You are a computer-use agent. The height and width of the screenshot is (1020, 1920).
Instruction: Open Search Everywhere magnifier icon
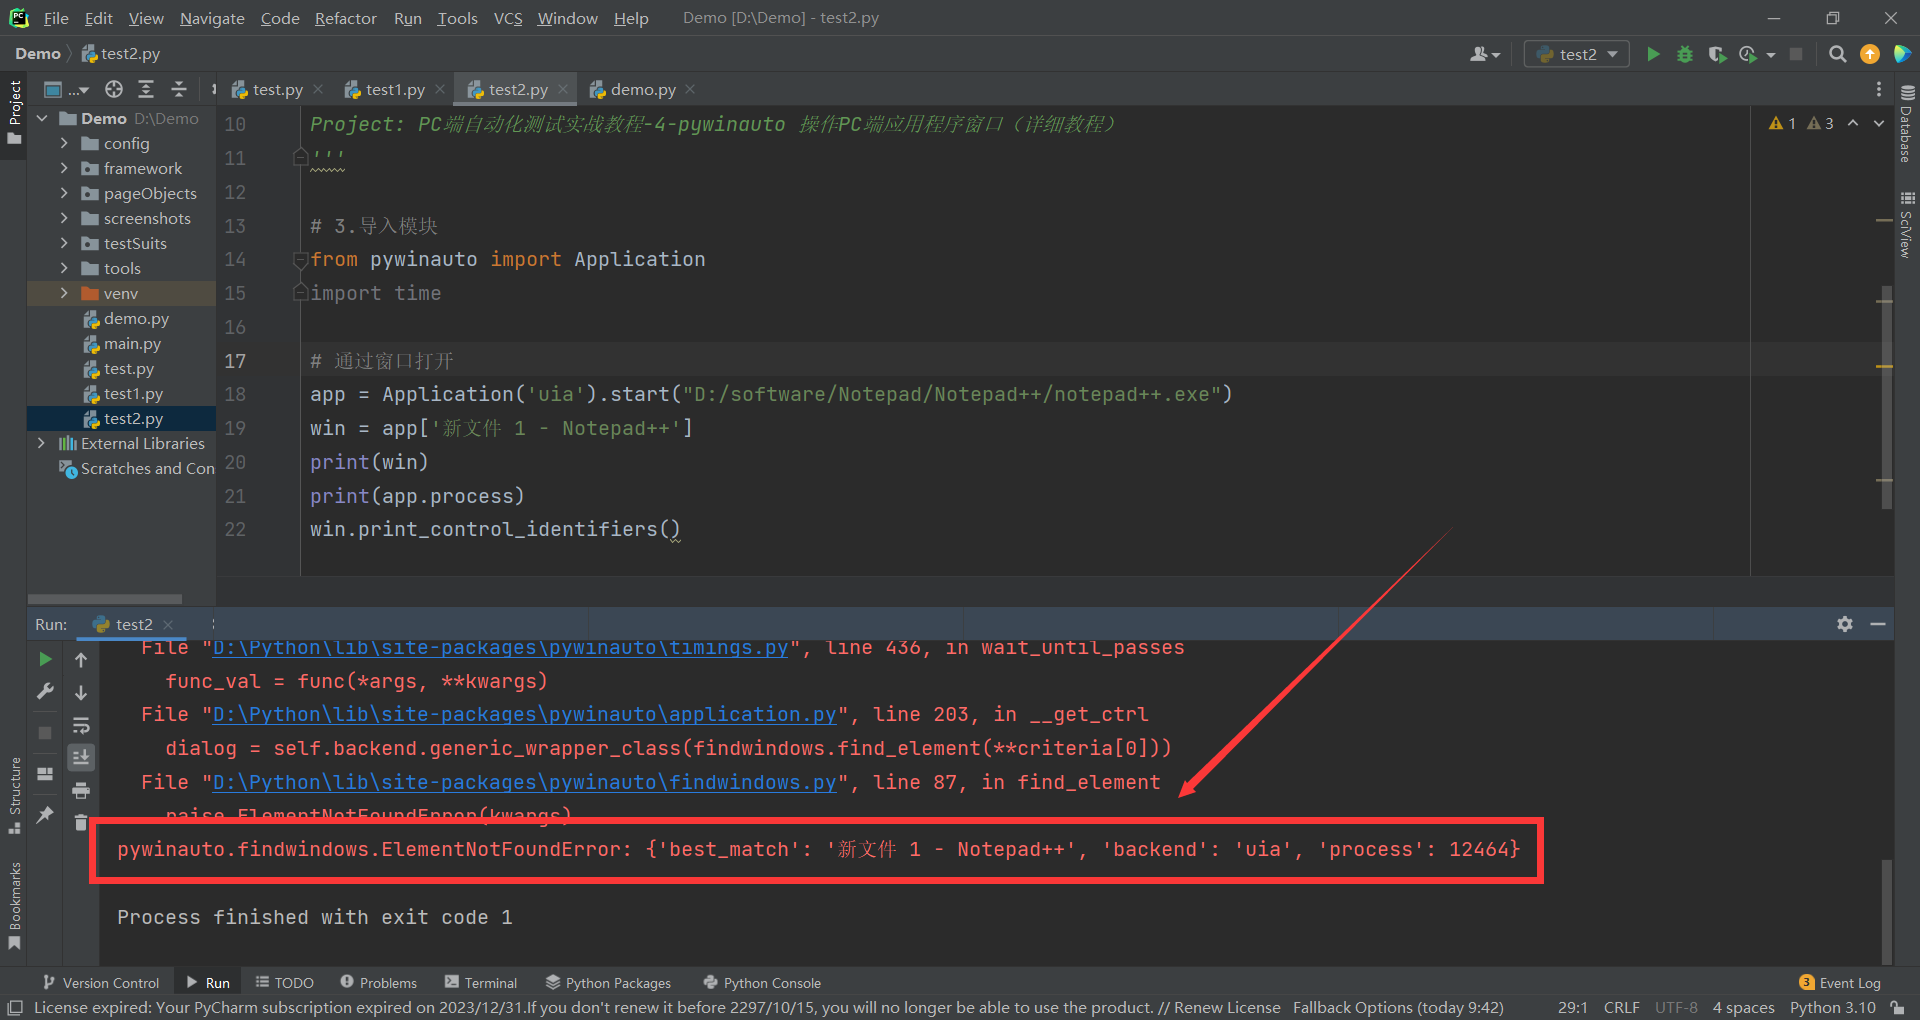point(1837,54)
